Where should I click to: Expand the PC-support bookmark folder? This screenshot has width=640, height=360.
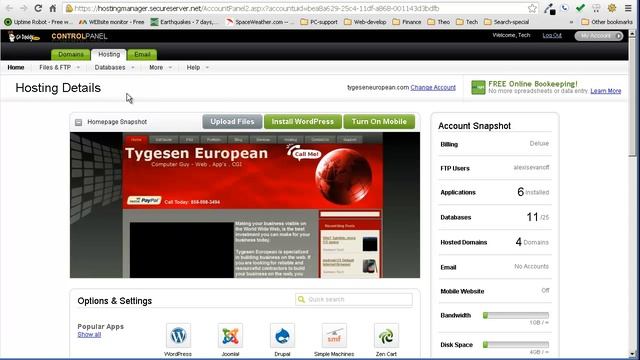click(319, 22)
